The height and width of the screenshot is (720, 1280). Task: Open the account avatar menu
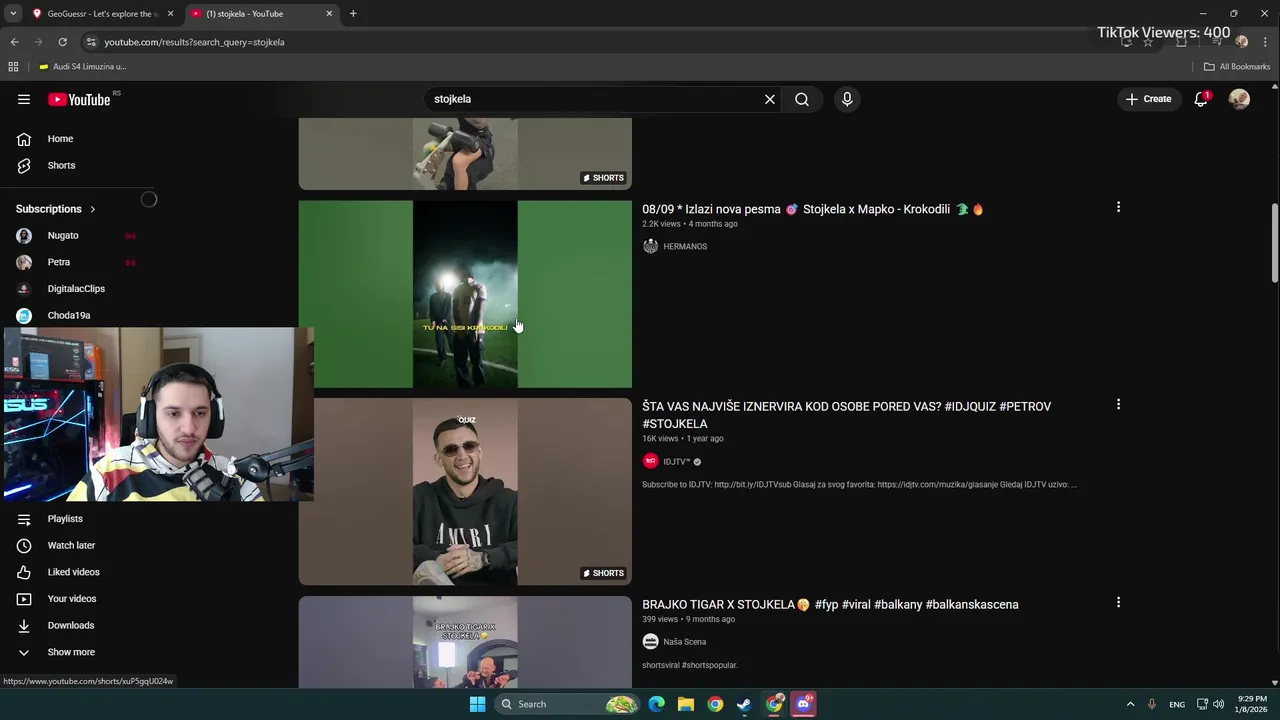1239,99
